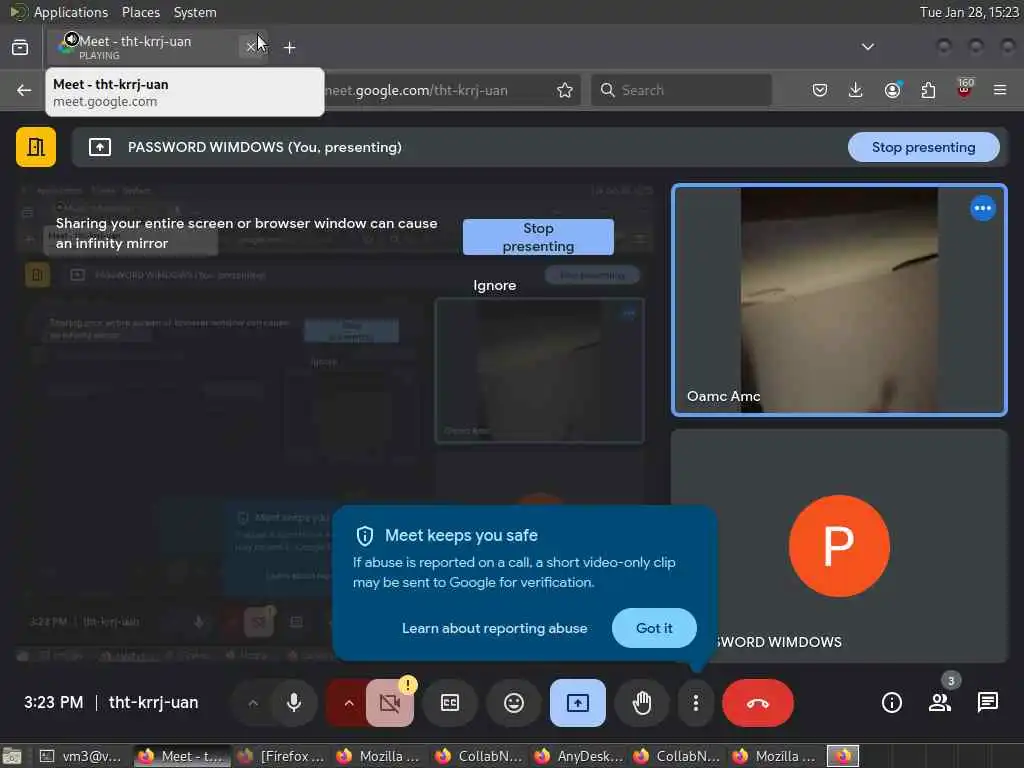Open chat with everyone icon
The height and width of the screenshot is (768, 1024).
tap(987, 703)
